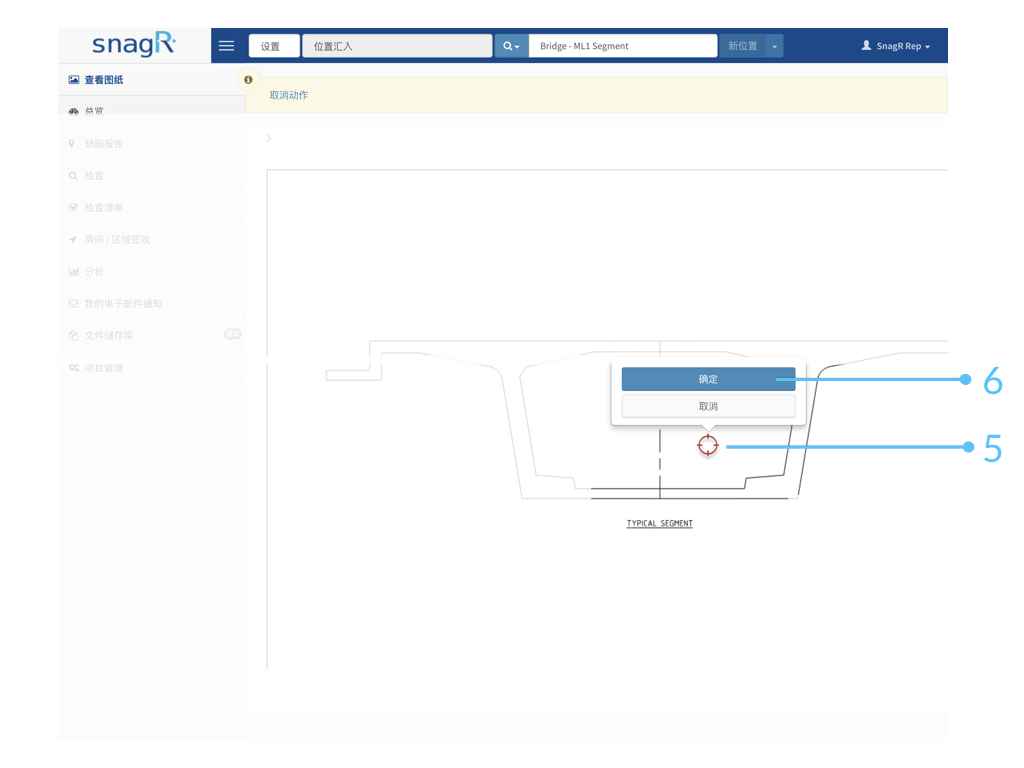Open 房间 / 区域签收 with the arrow icon
The width and height of the screenshot is (1024, 768).
coord(152,240)
